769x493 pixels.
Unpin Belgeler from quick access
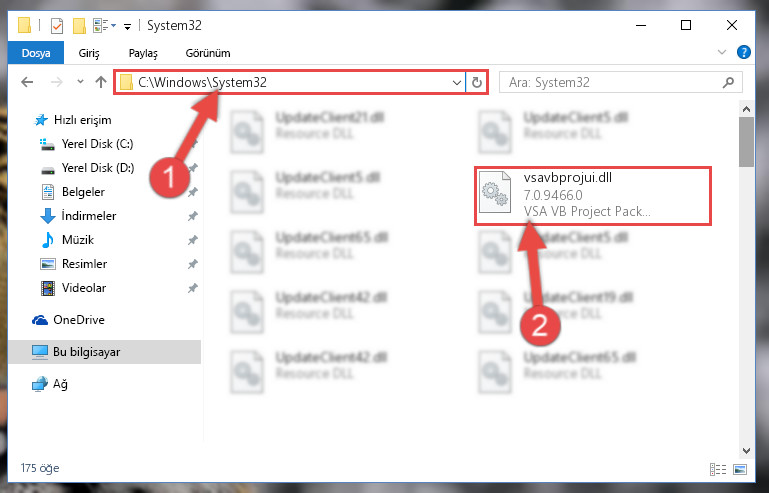[x=193, y=192]
